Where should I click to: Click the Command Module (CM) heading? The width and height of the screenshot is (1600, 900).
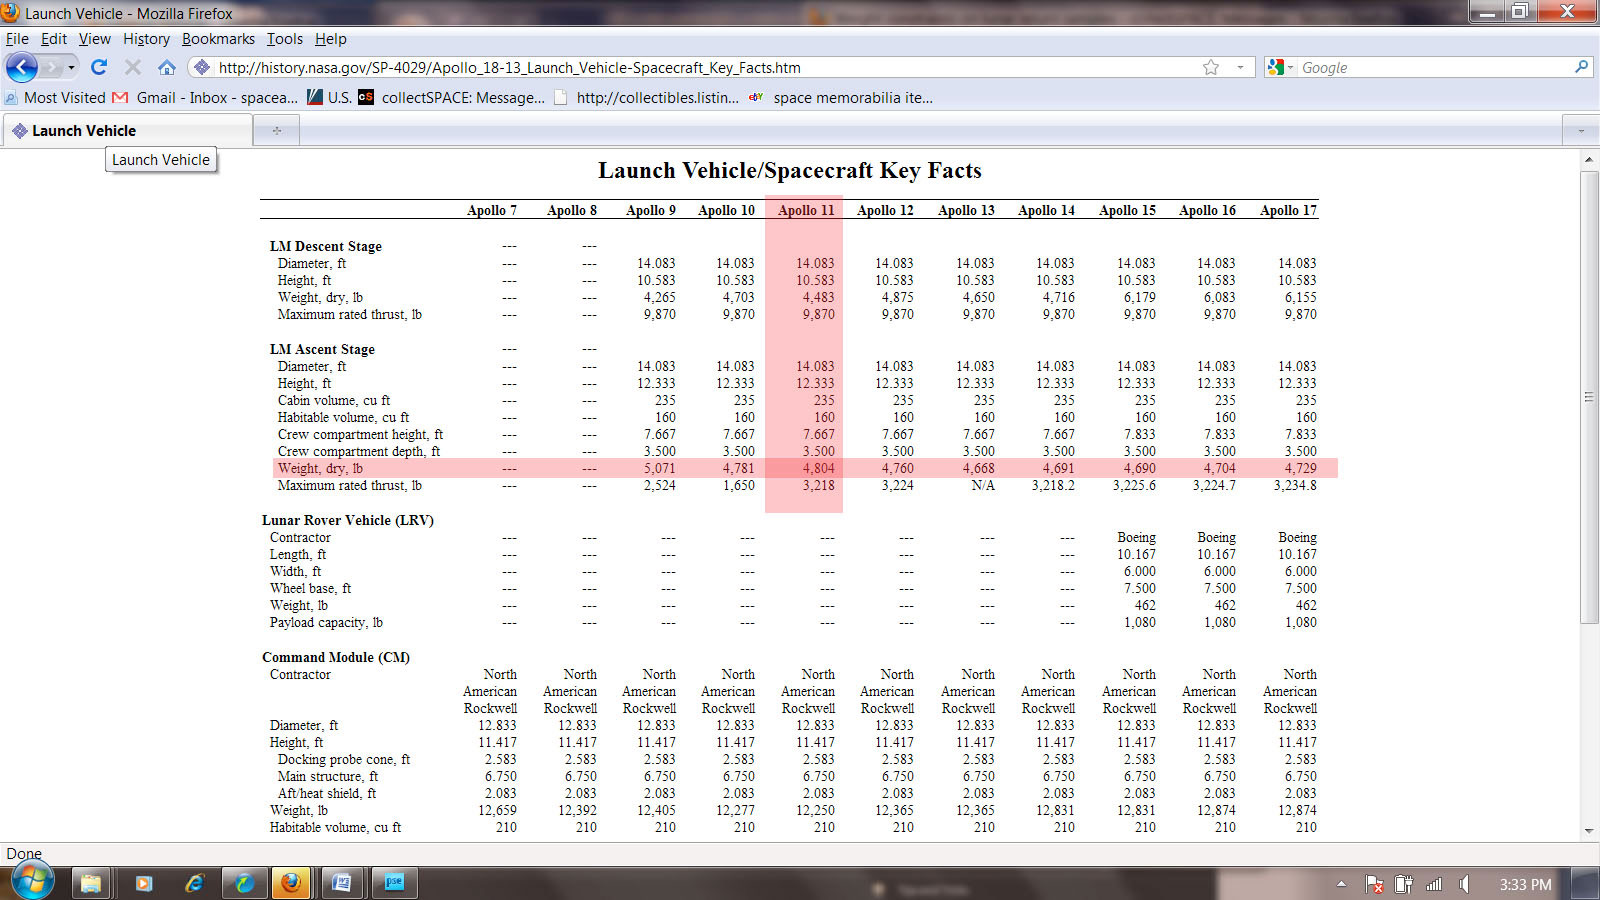[x=336, y=657]
